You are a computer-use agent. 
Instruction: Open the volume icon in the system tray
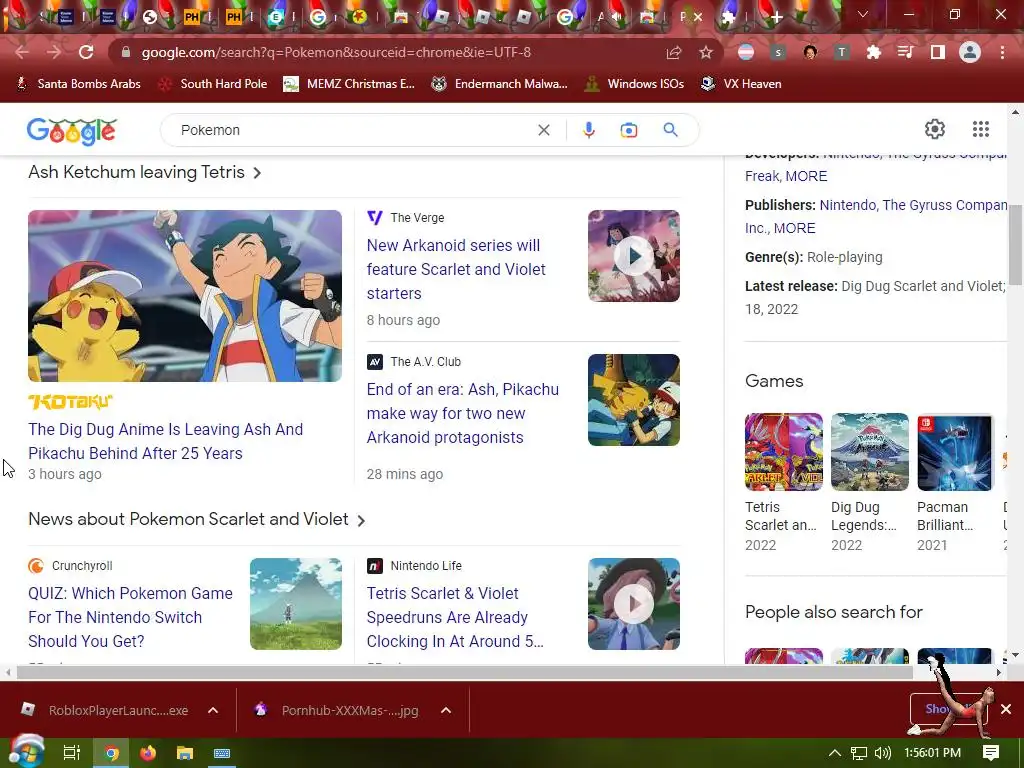click(882, 753)
